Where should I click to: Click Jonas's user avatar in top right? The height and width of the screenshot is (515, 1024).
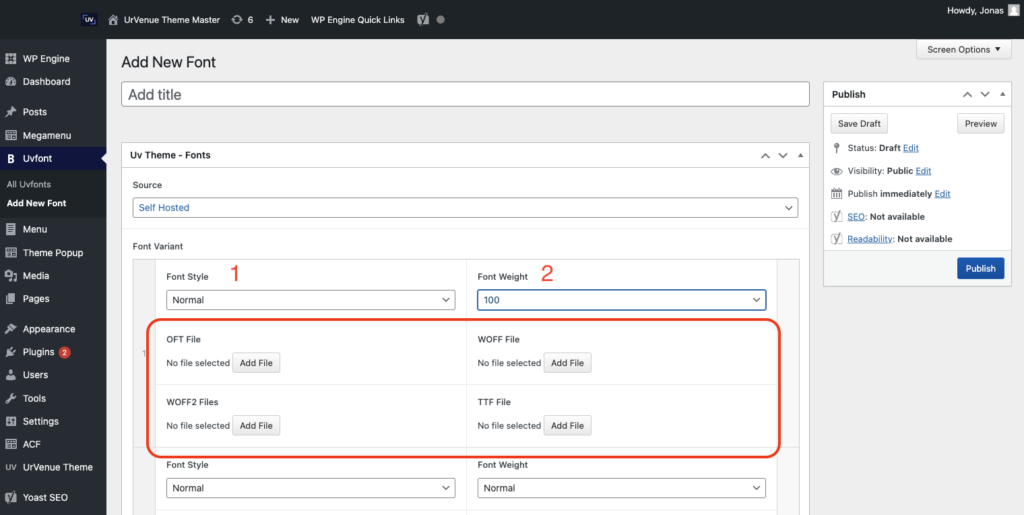1013,10
